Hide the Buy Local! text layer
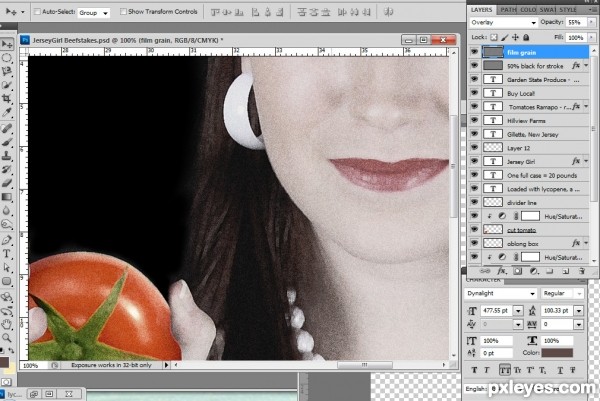600x401 pixels. [474, 93]
